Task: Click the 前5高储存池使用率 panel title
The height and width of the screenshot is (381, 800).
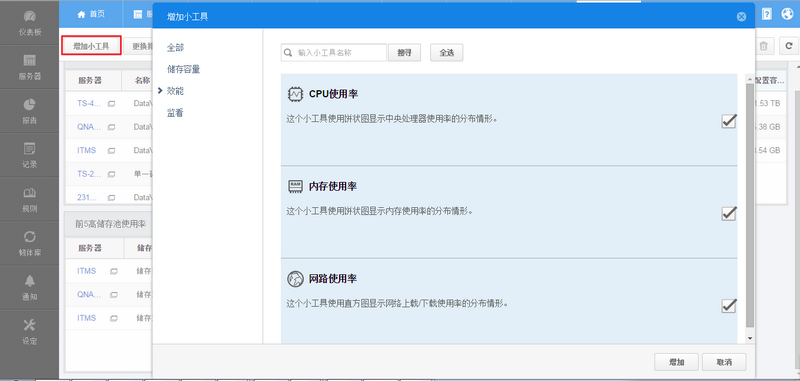Action: click(x=111, y=224)
